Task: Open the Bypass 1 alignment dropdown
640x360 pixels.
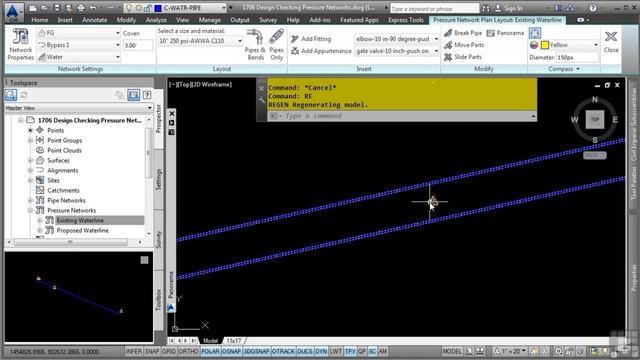Action: click(x=118, y=45)
